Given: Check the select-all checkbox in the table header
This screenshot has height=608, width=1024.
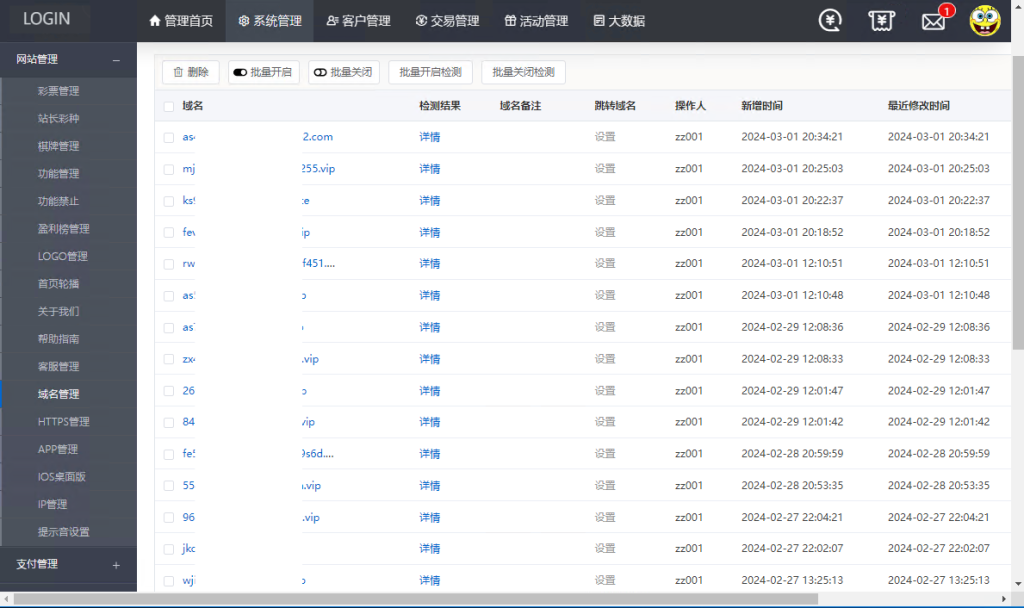Looking at the screenshot, I should tap(168, 106).
